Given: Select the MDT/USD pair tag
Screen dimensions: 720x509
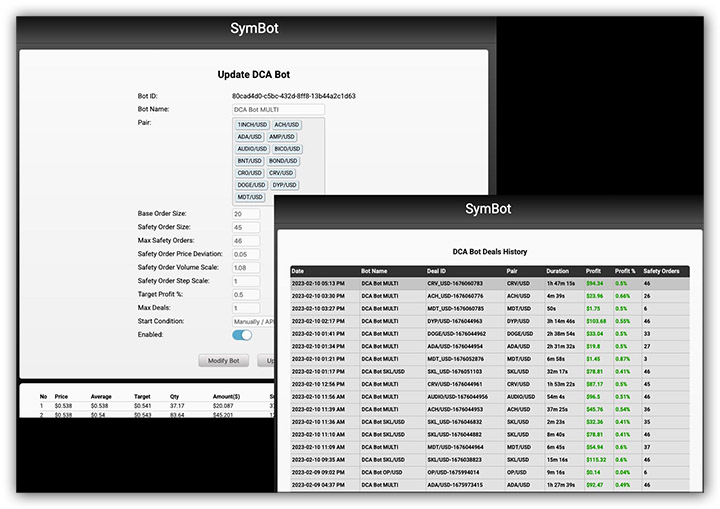Looking at the screenshot, I should [x=250, y=197].
